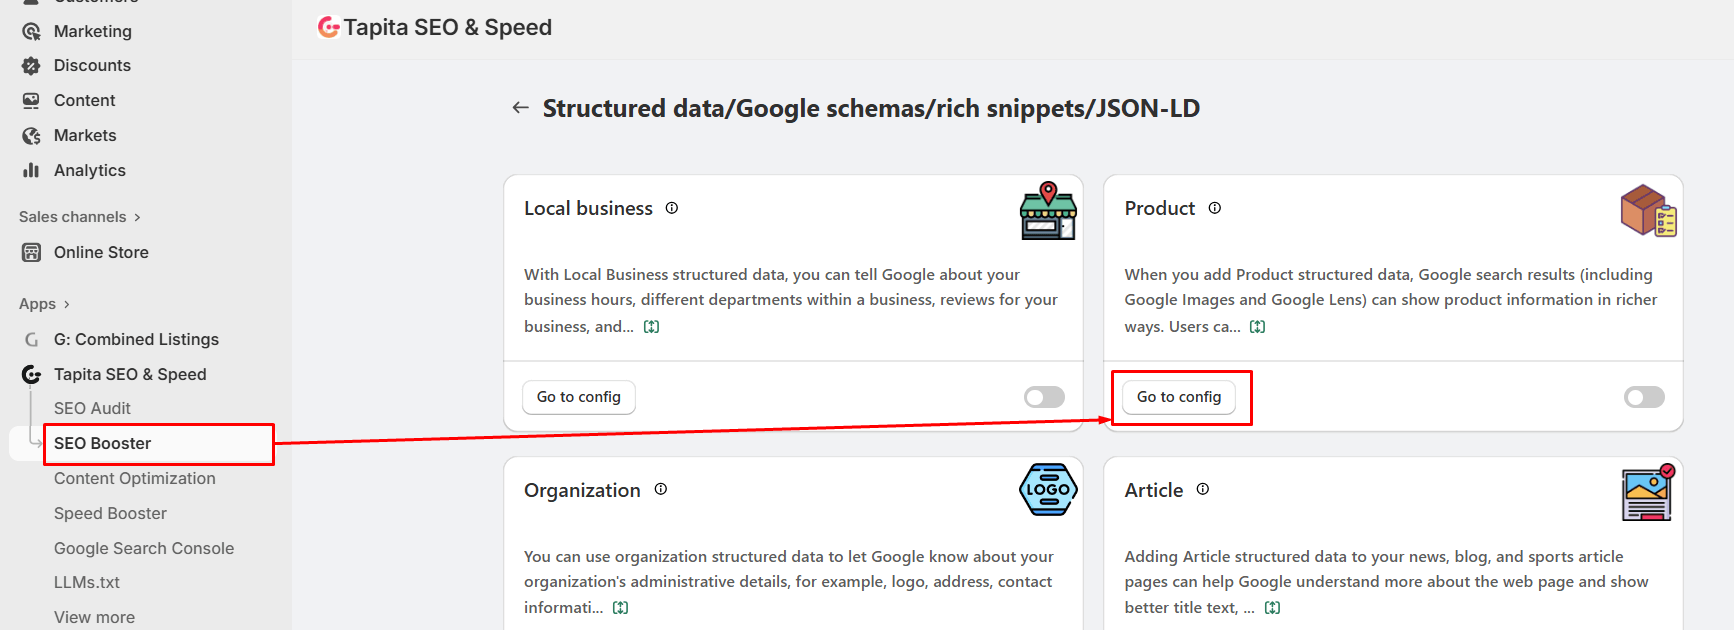
Task: Click the Article news page illustration
Action: (x=1648, y=492)
